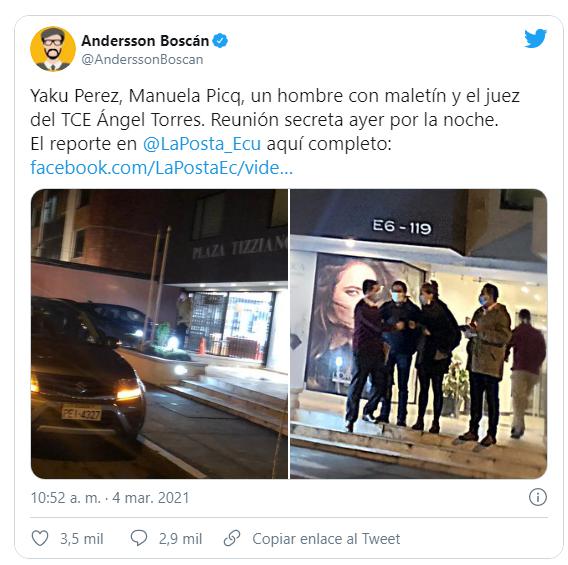Screen dimensions: 568x565
Task: Open Andersson Boscán's profile avatar
Action: tap(53, 49)
